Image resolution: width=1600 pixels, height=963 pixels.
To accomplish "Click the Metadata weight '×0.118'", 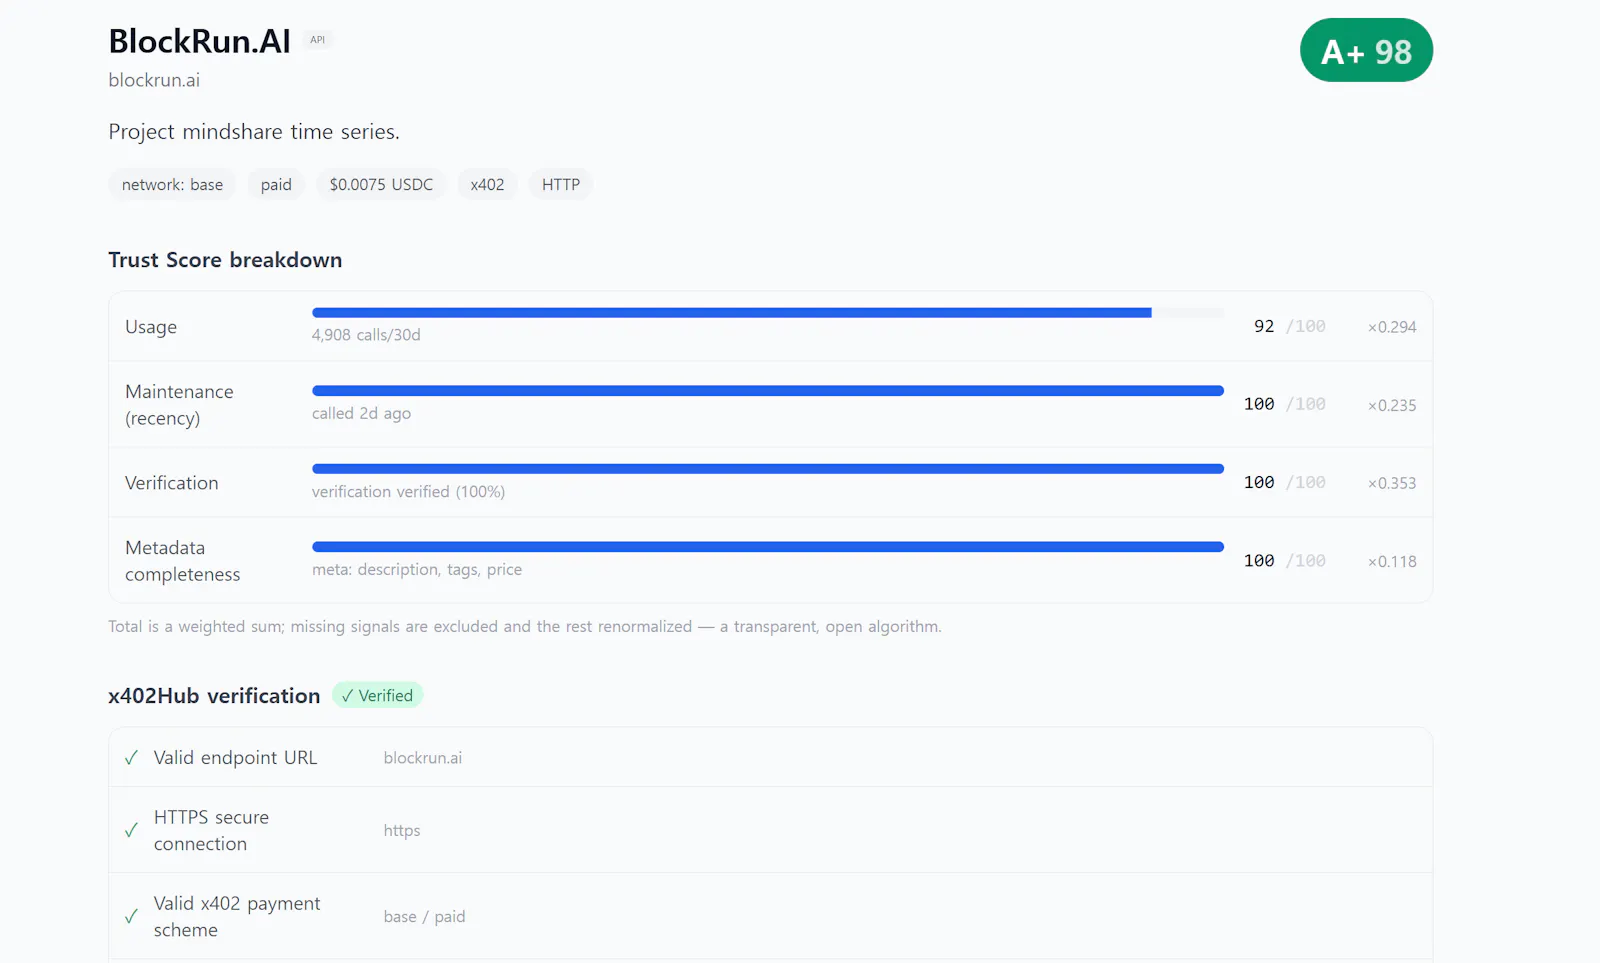I will 1392,561.
